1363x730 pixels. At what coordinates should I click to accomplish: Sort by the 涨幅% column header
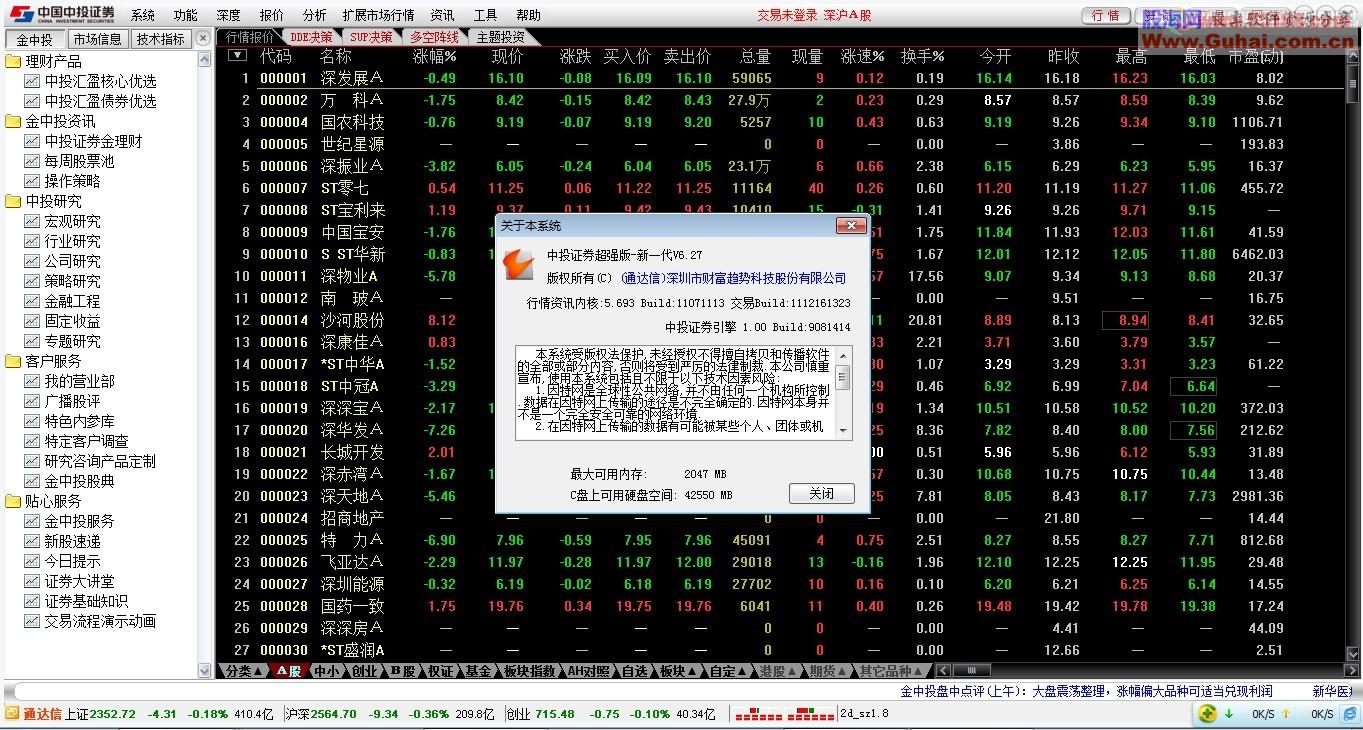point(434,56)
